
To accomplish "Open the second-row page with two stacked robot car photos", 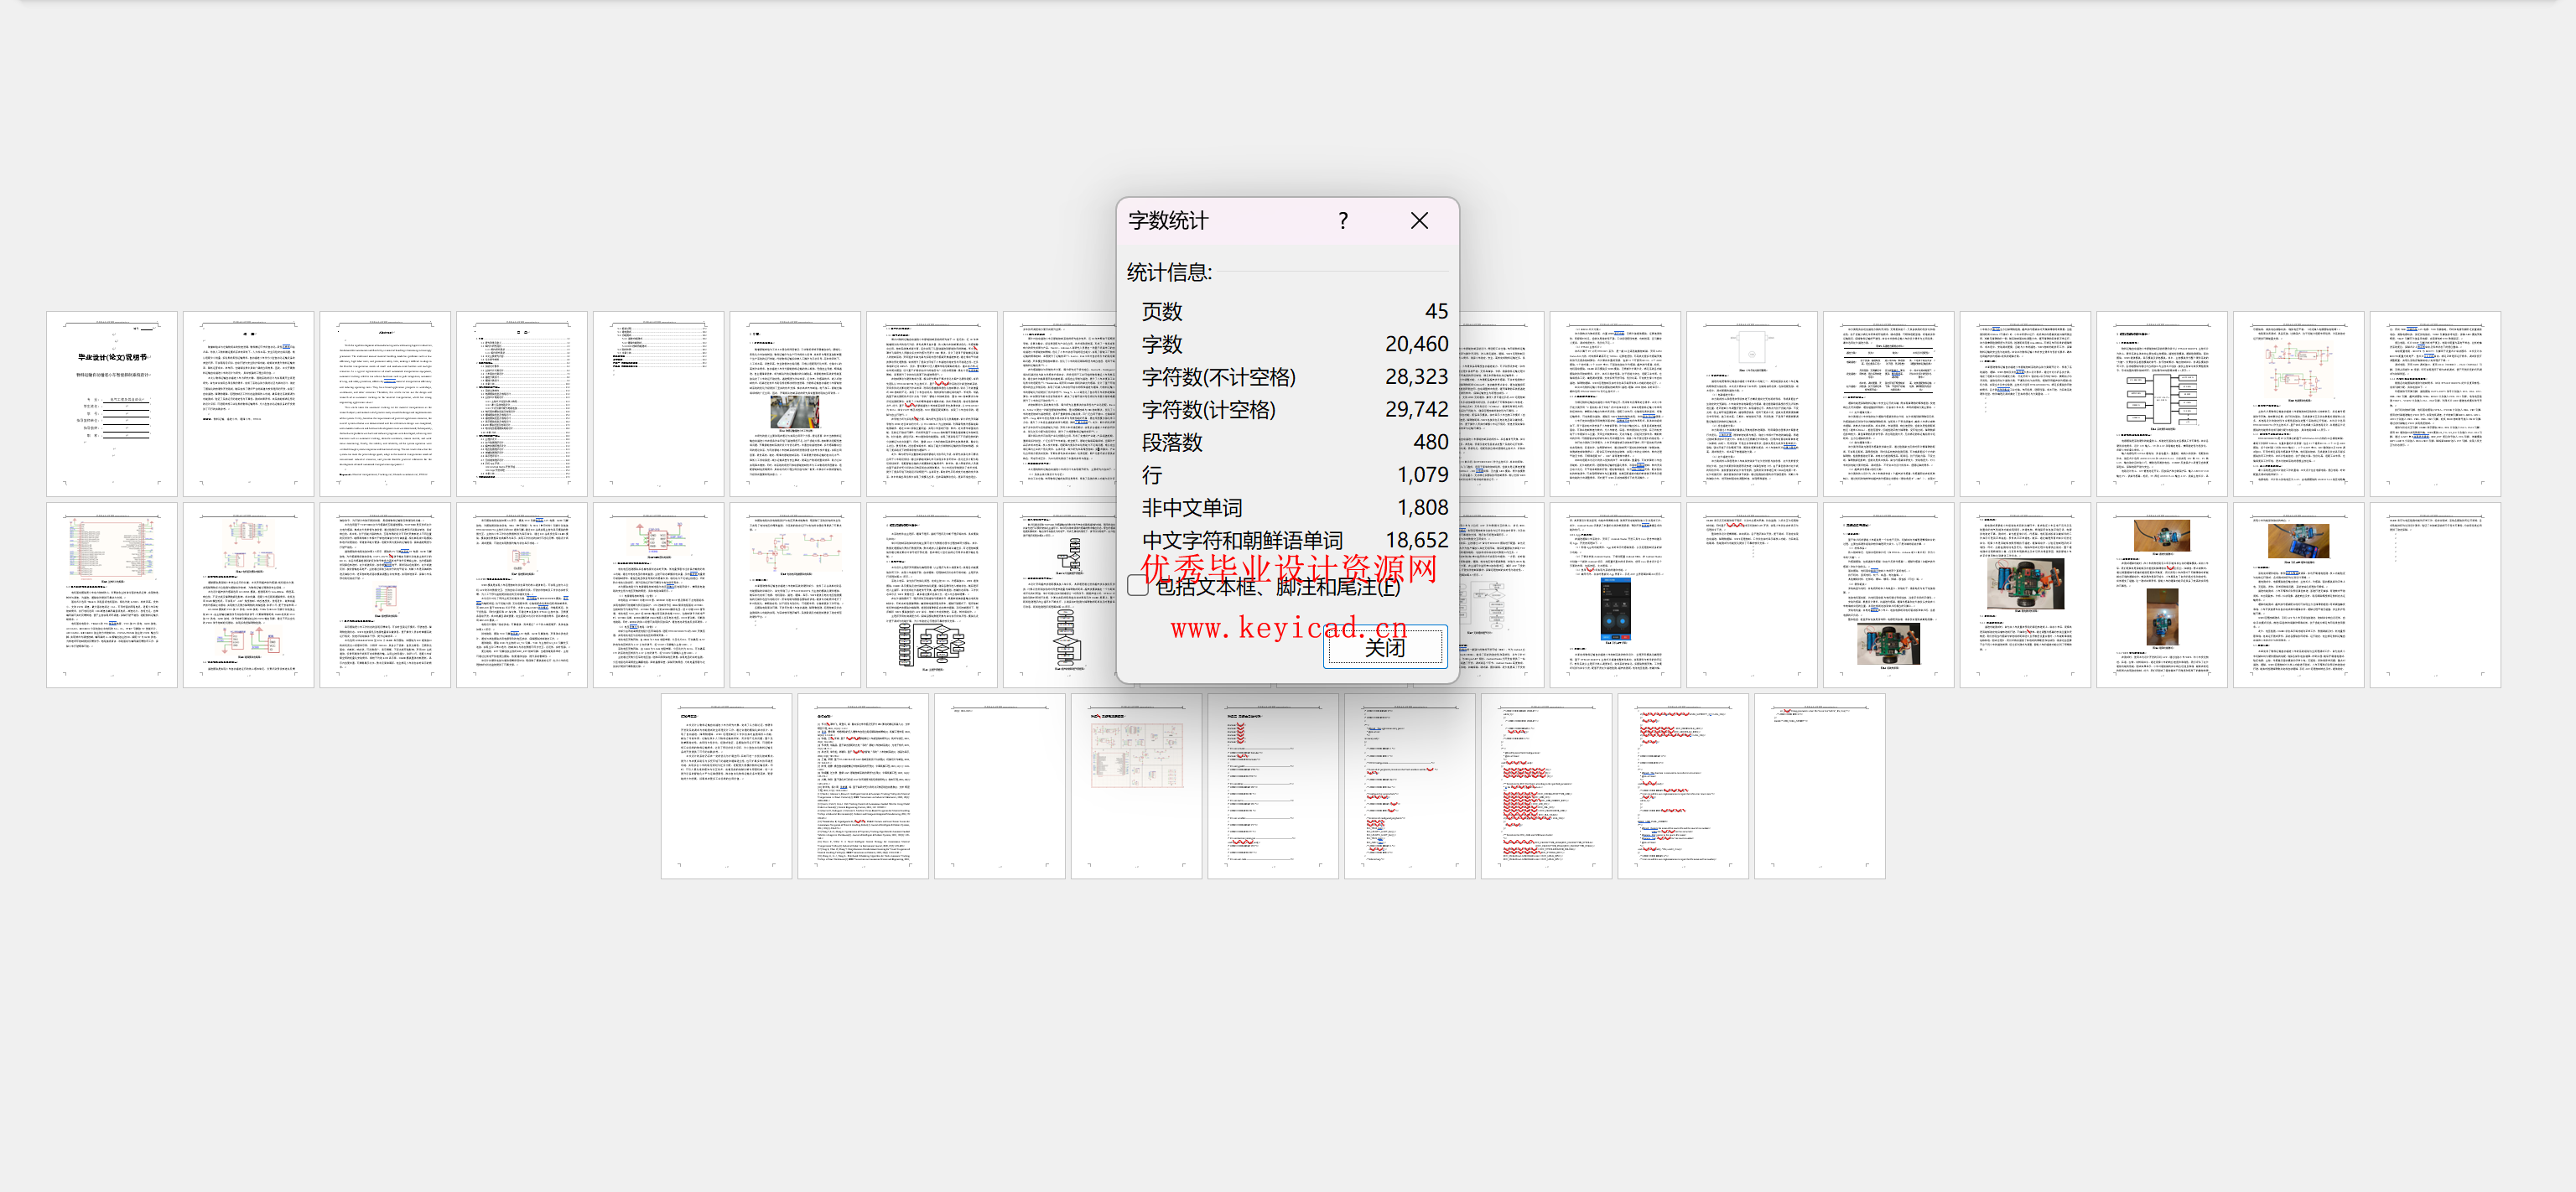I will click(2162, 595).
